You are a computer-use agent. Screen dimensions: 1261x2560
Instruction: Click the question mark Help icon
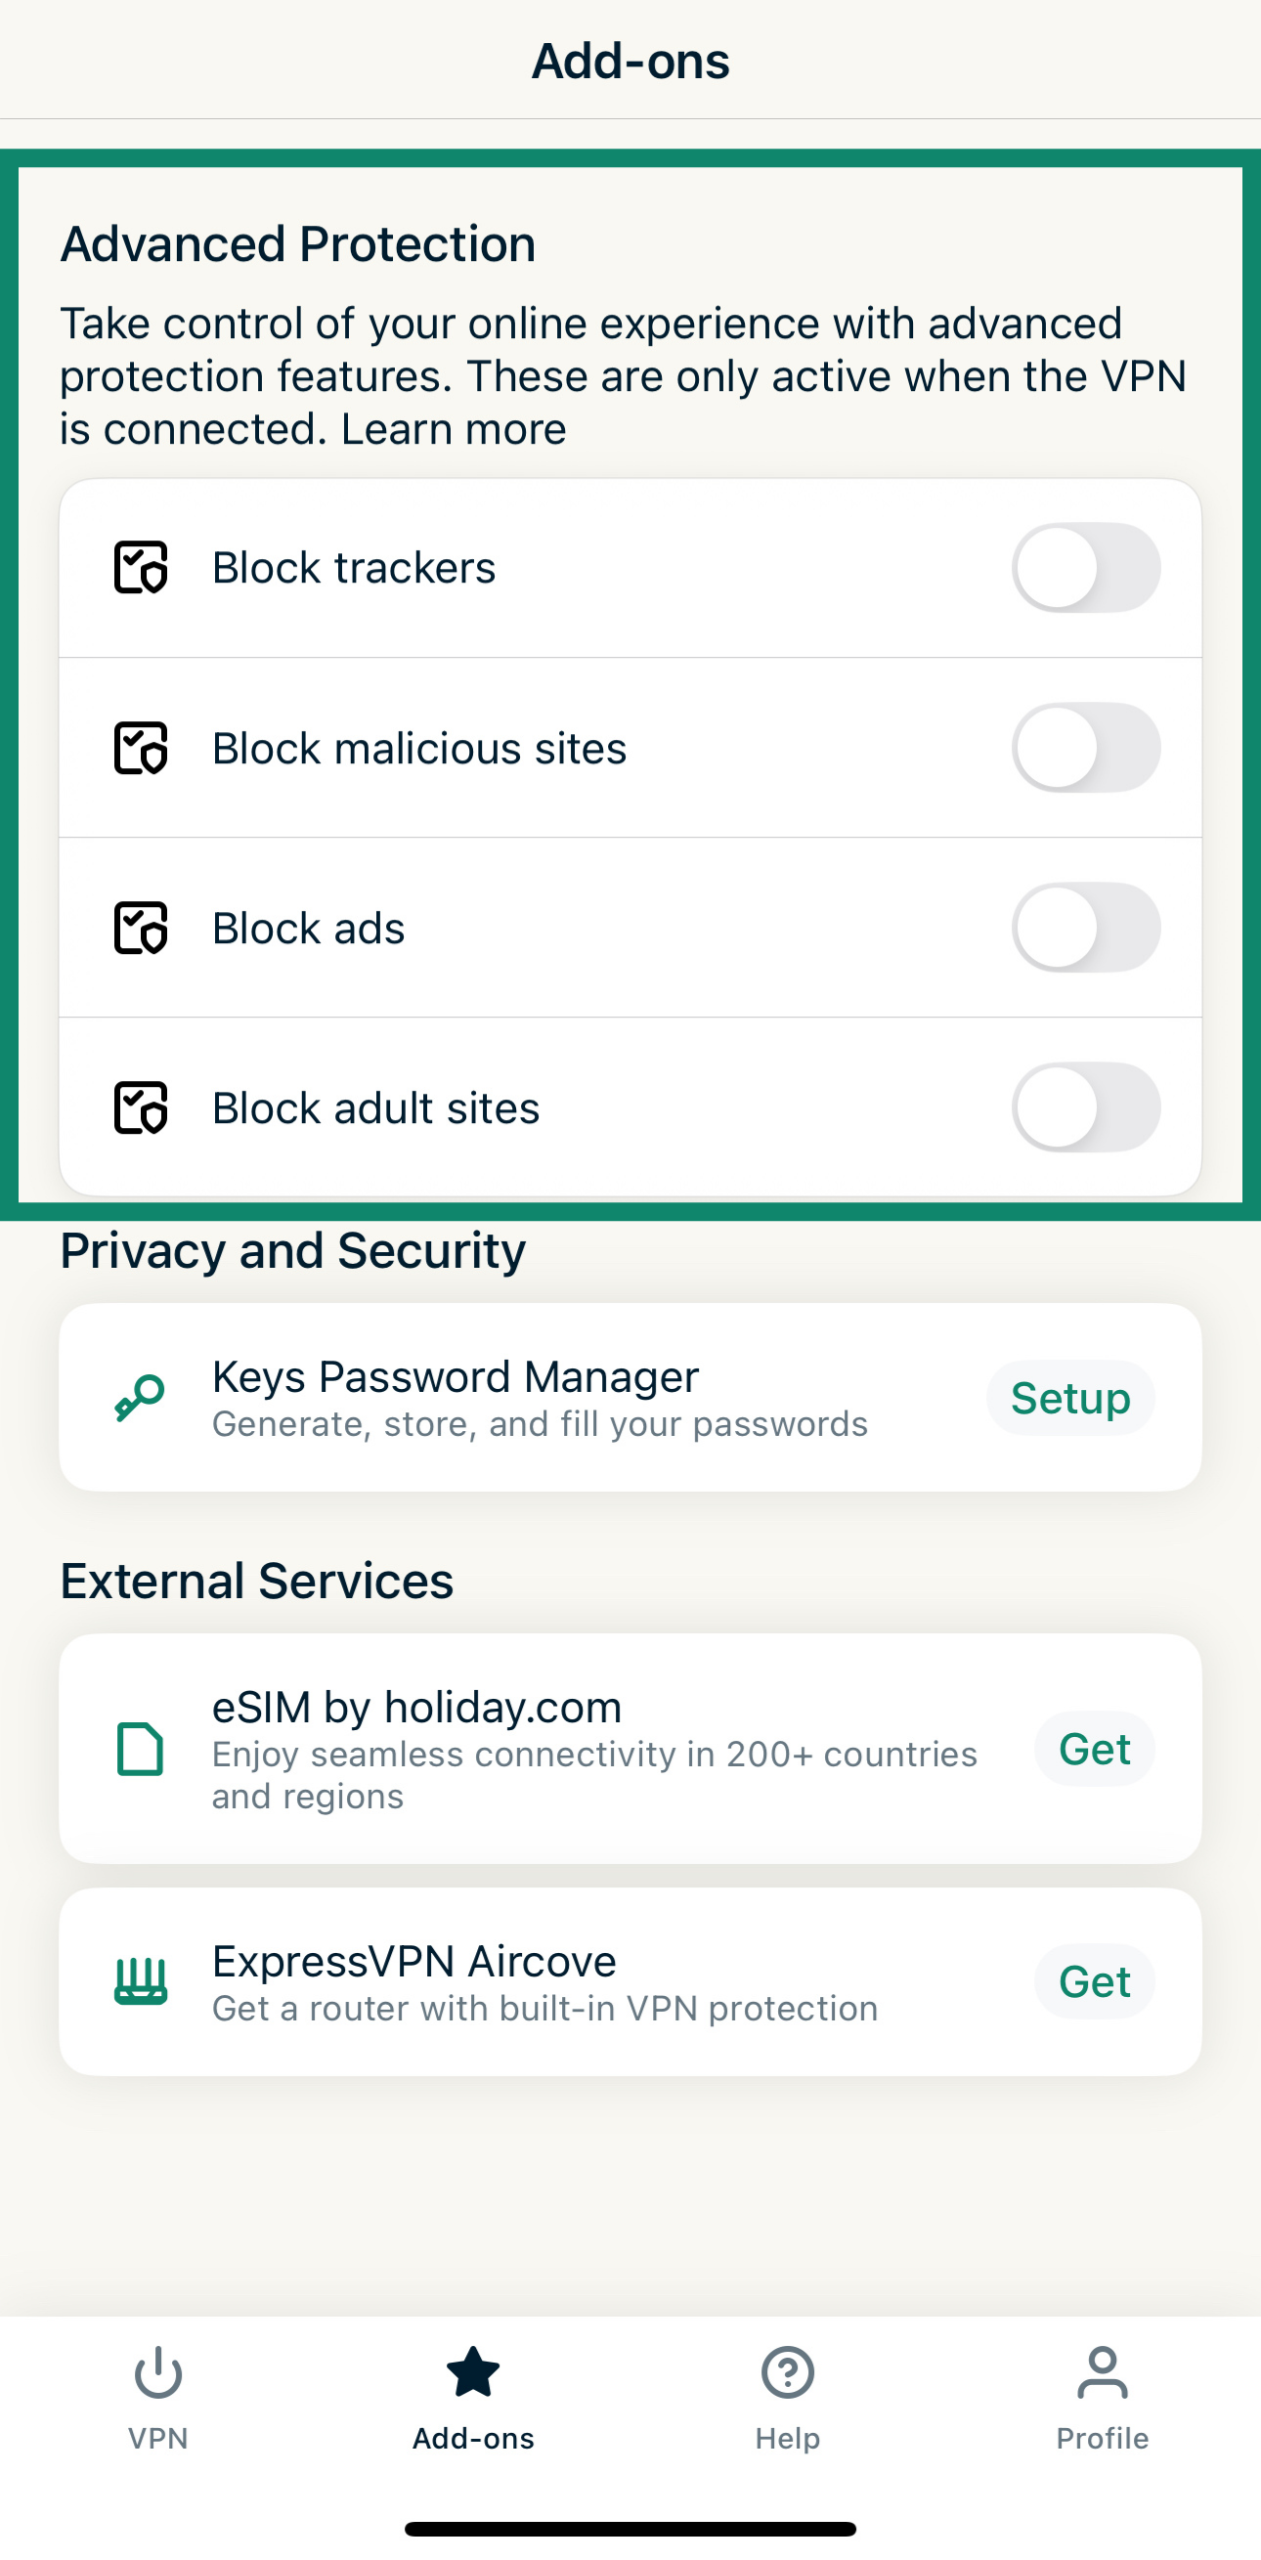(787, 2372)
